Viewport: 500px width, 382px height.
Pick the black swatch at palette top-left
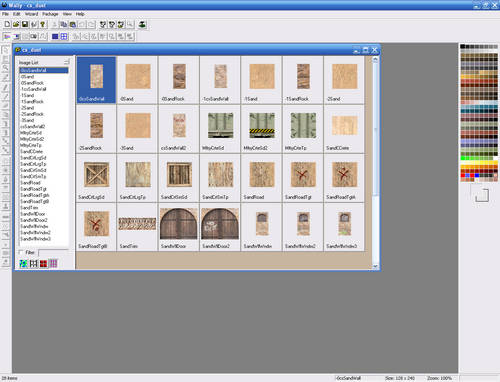[463, 46]
